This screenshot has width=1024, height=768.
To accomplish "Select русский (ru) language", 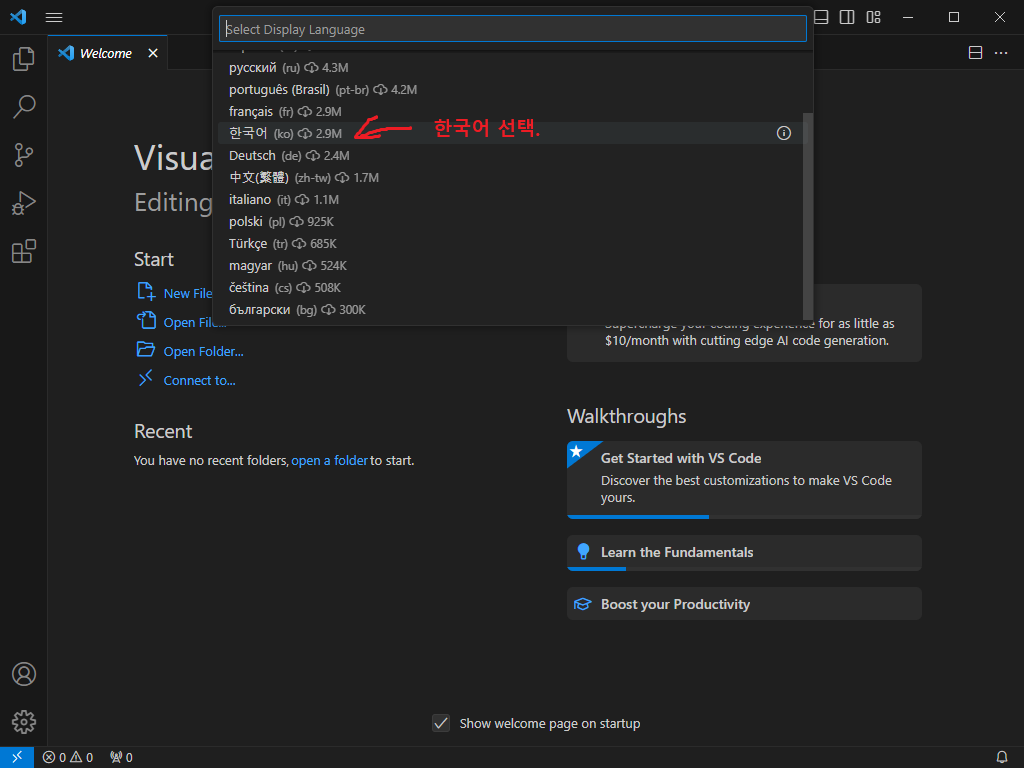I will click(x=513, y=67).
